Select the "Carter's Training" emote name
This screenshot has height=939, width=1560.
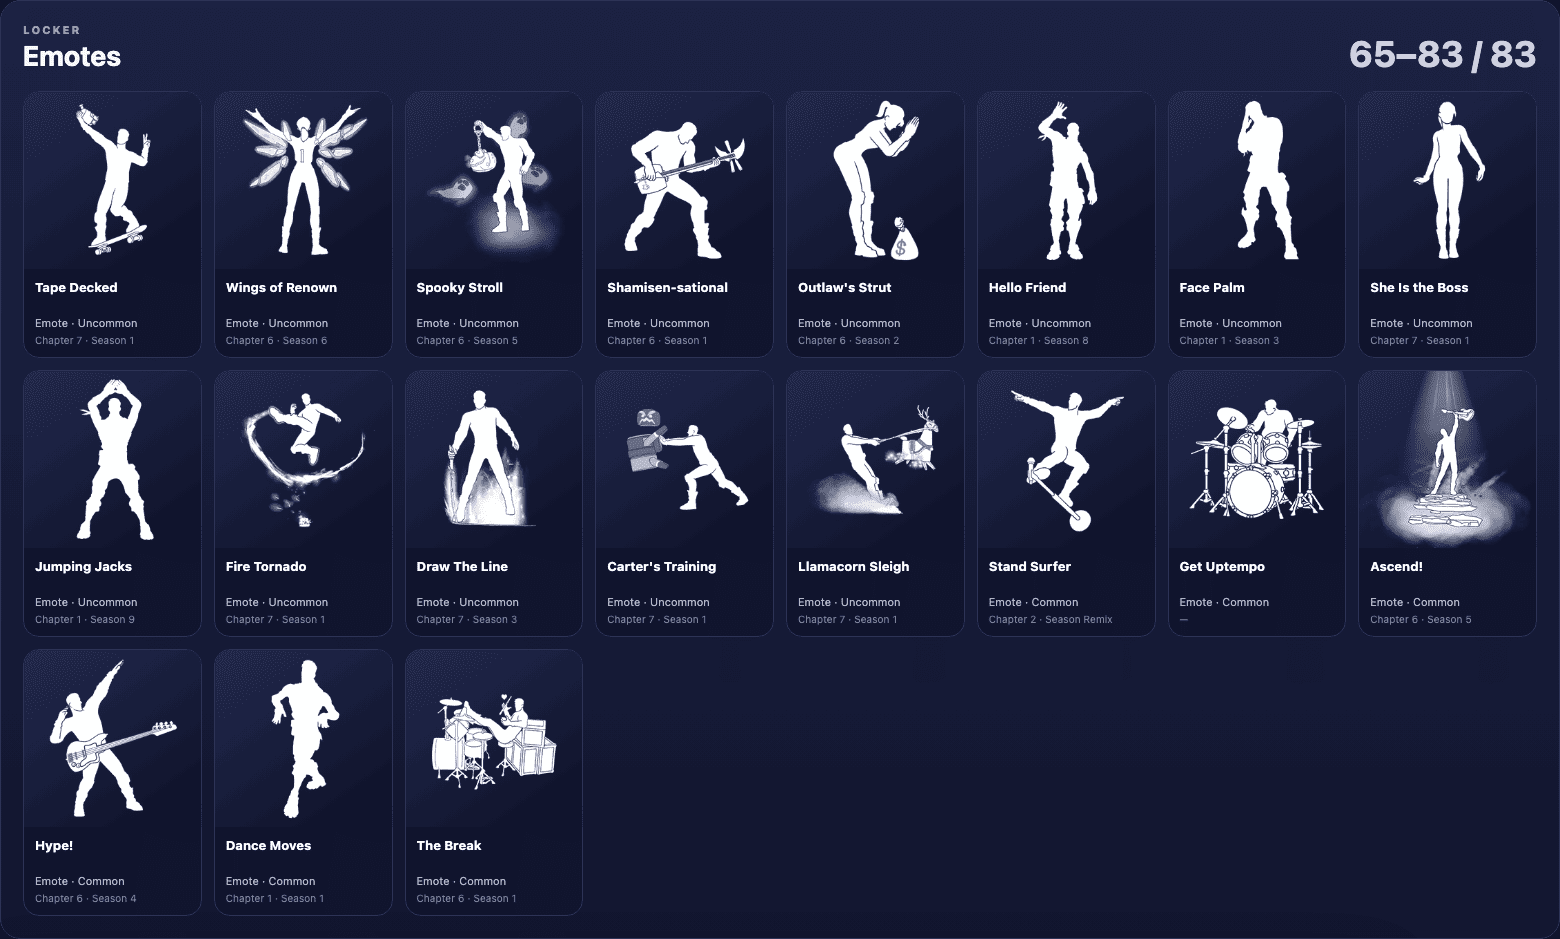coord(662,567)
